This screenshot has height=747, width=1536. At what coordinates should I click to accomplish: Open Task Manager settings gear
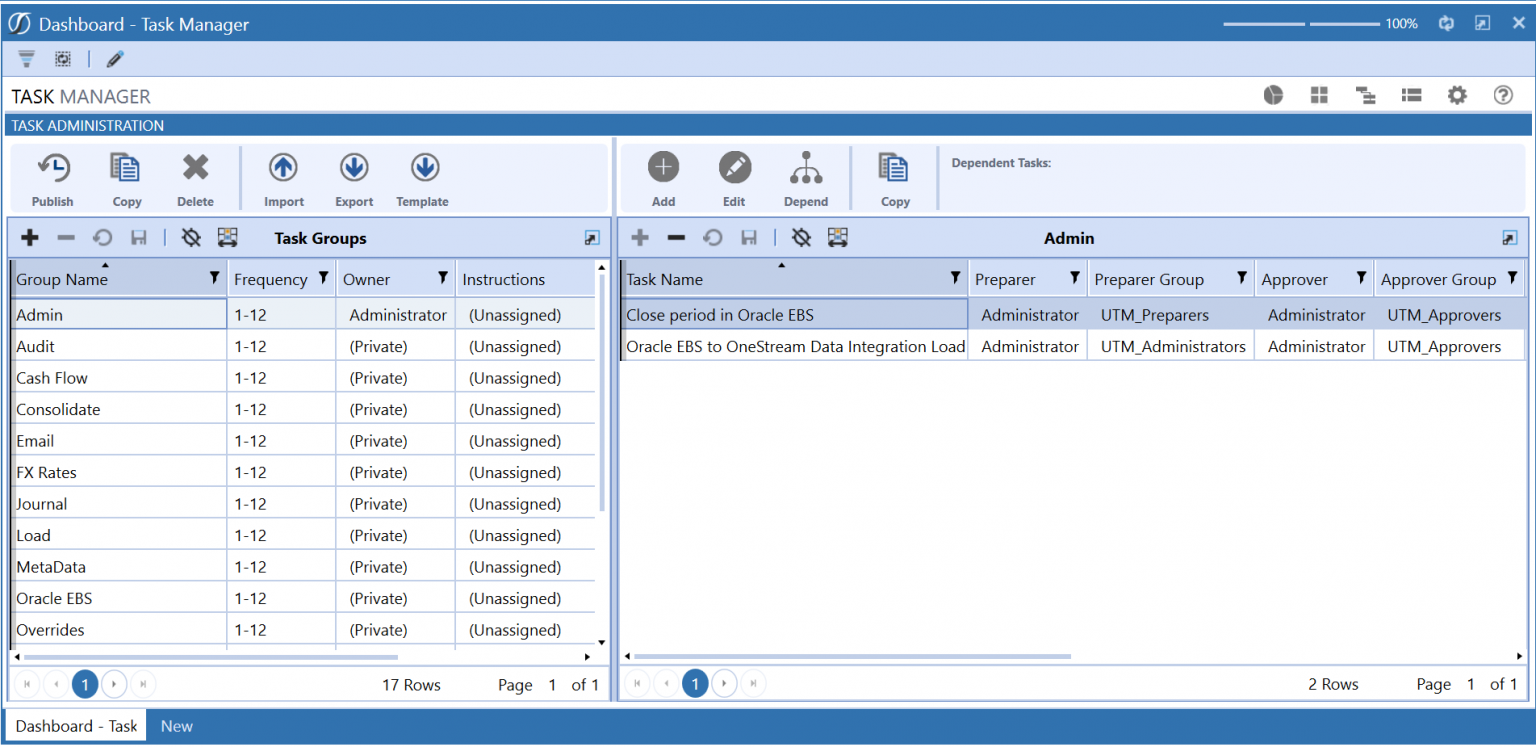click(x=1457, y=94)
